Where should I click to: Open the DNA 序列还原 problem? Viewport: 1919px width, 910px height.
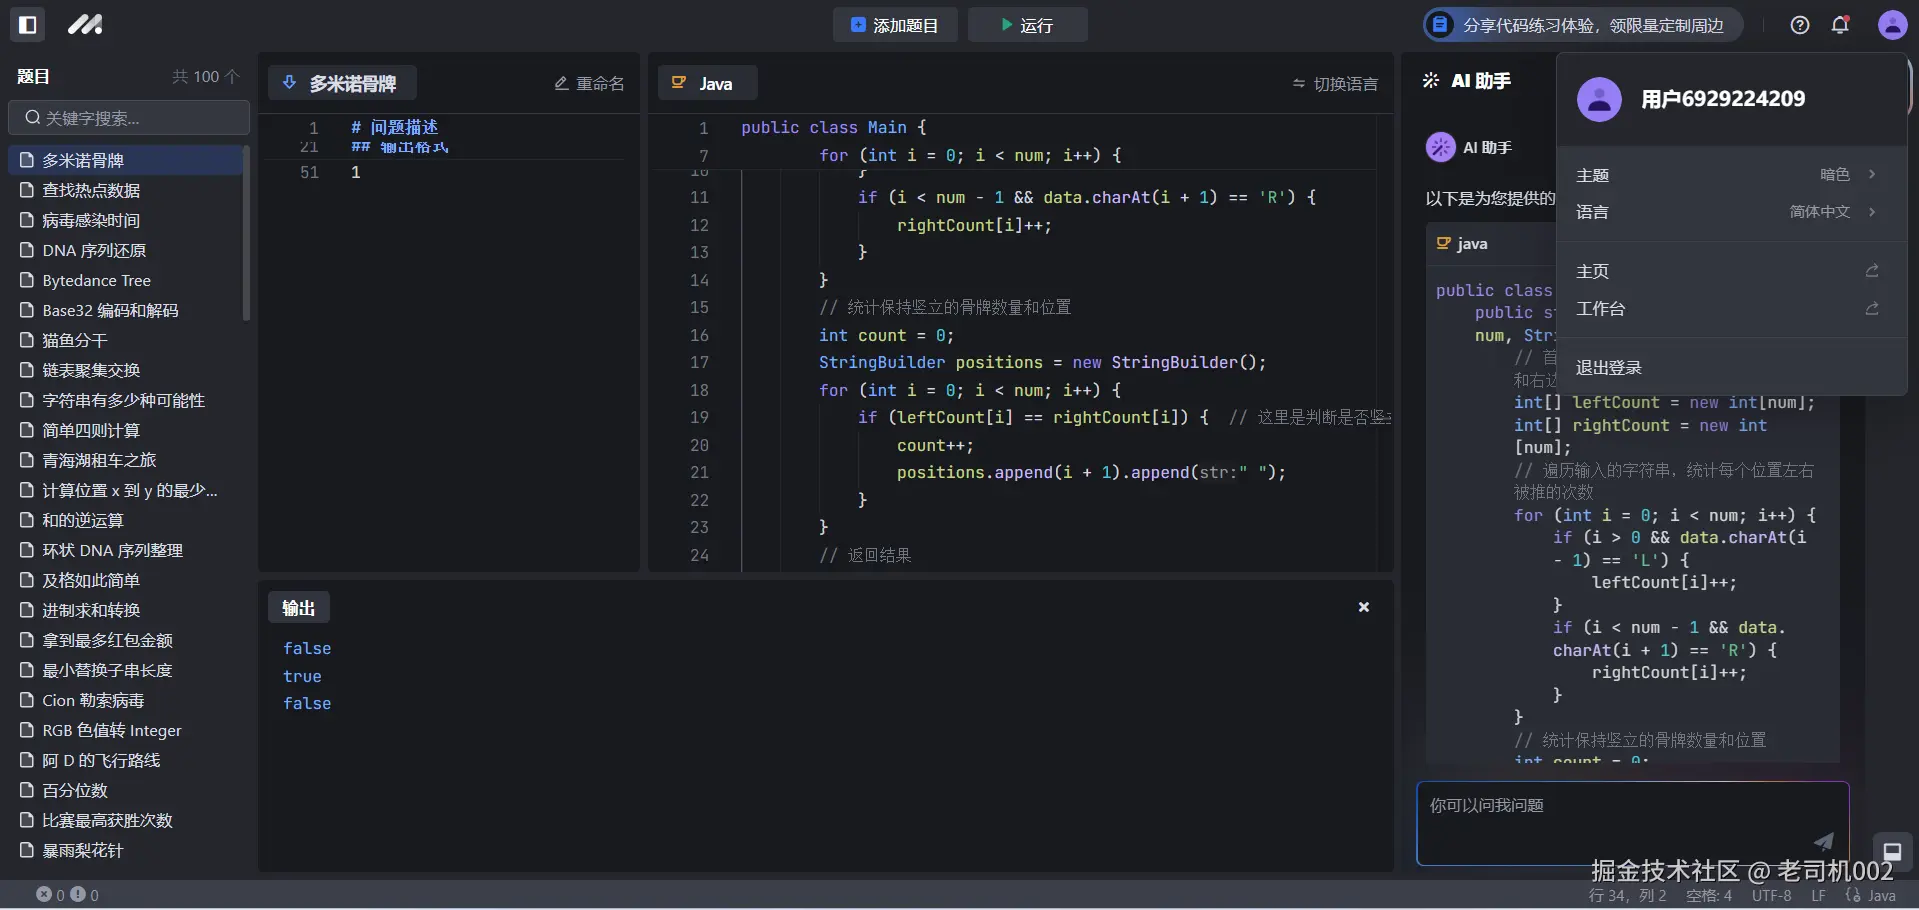click(x=126, y=250)
